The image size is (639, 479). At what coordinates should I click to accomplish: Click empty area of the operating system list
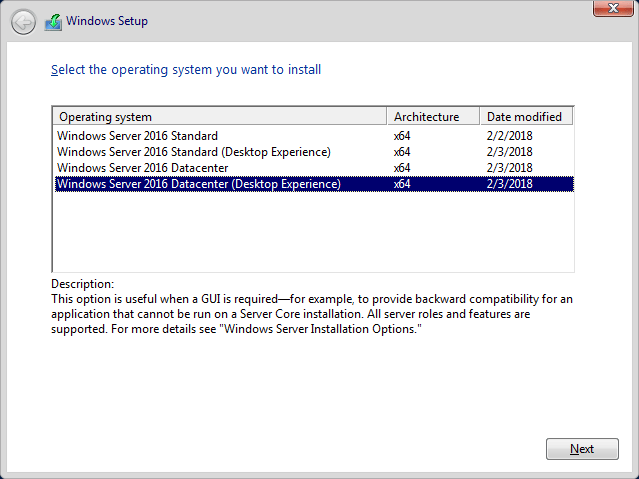[313, 232]
